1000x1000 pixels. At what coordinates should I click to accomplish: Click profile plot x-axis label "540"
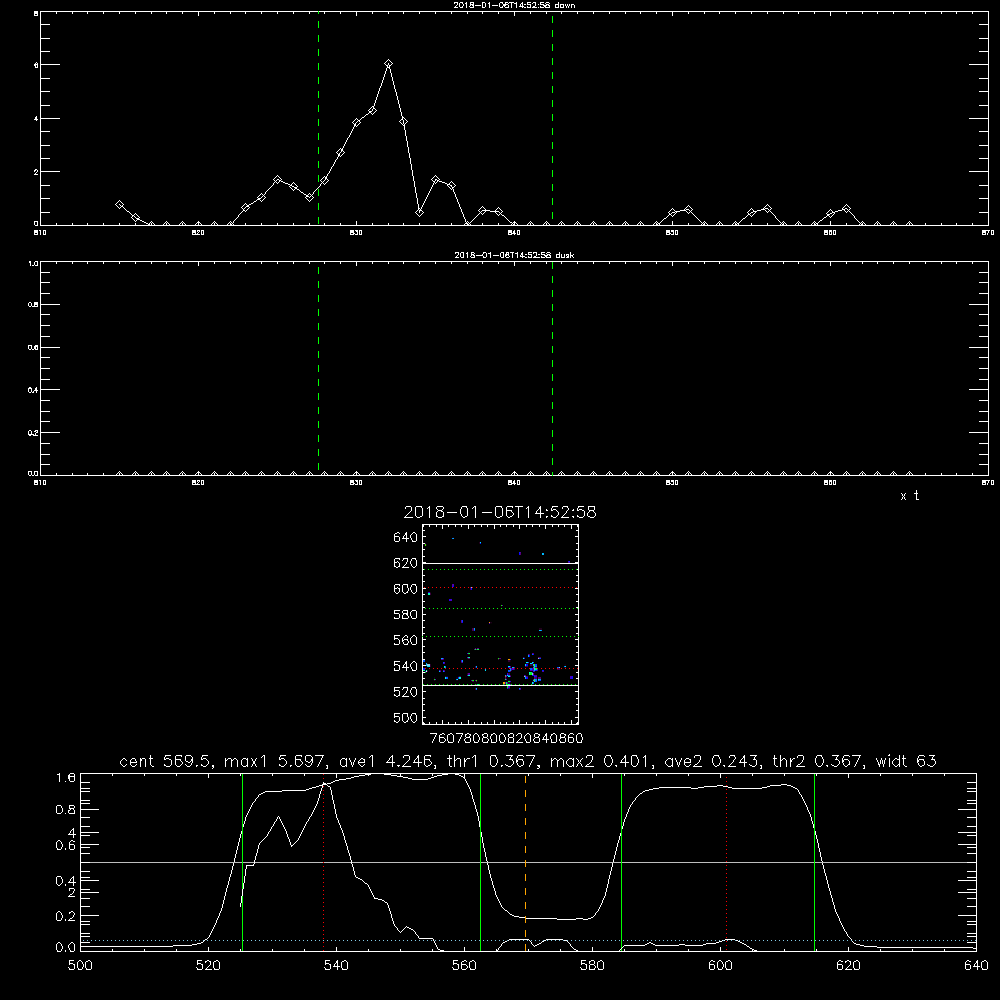336,965
